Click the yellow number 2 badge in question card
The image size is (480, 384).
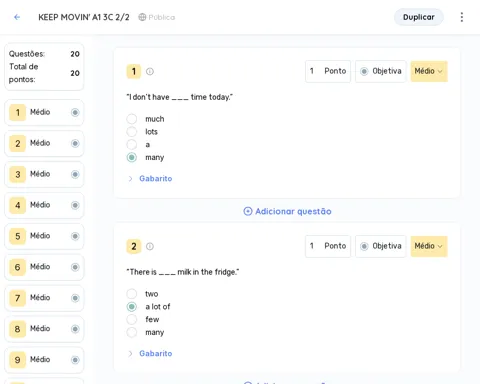tap(134, 246)
